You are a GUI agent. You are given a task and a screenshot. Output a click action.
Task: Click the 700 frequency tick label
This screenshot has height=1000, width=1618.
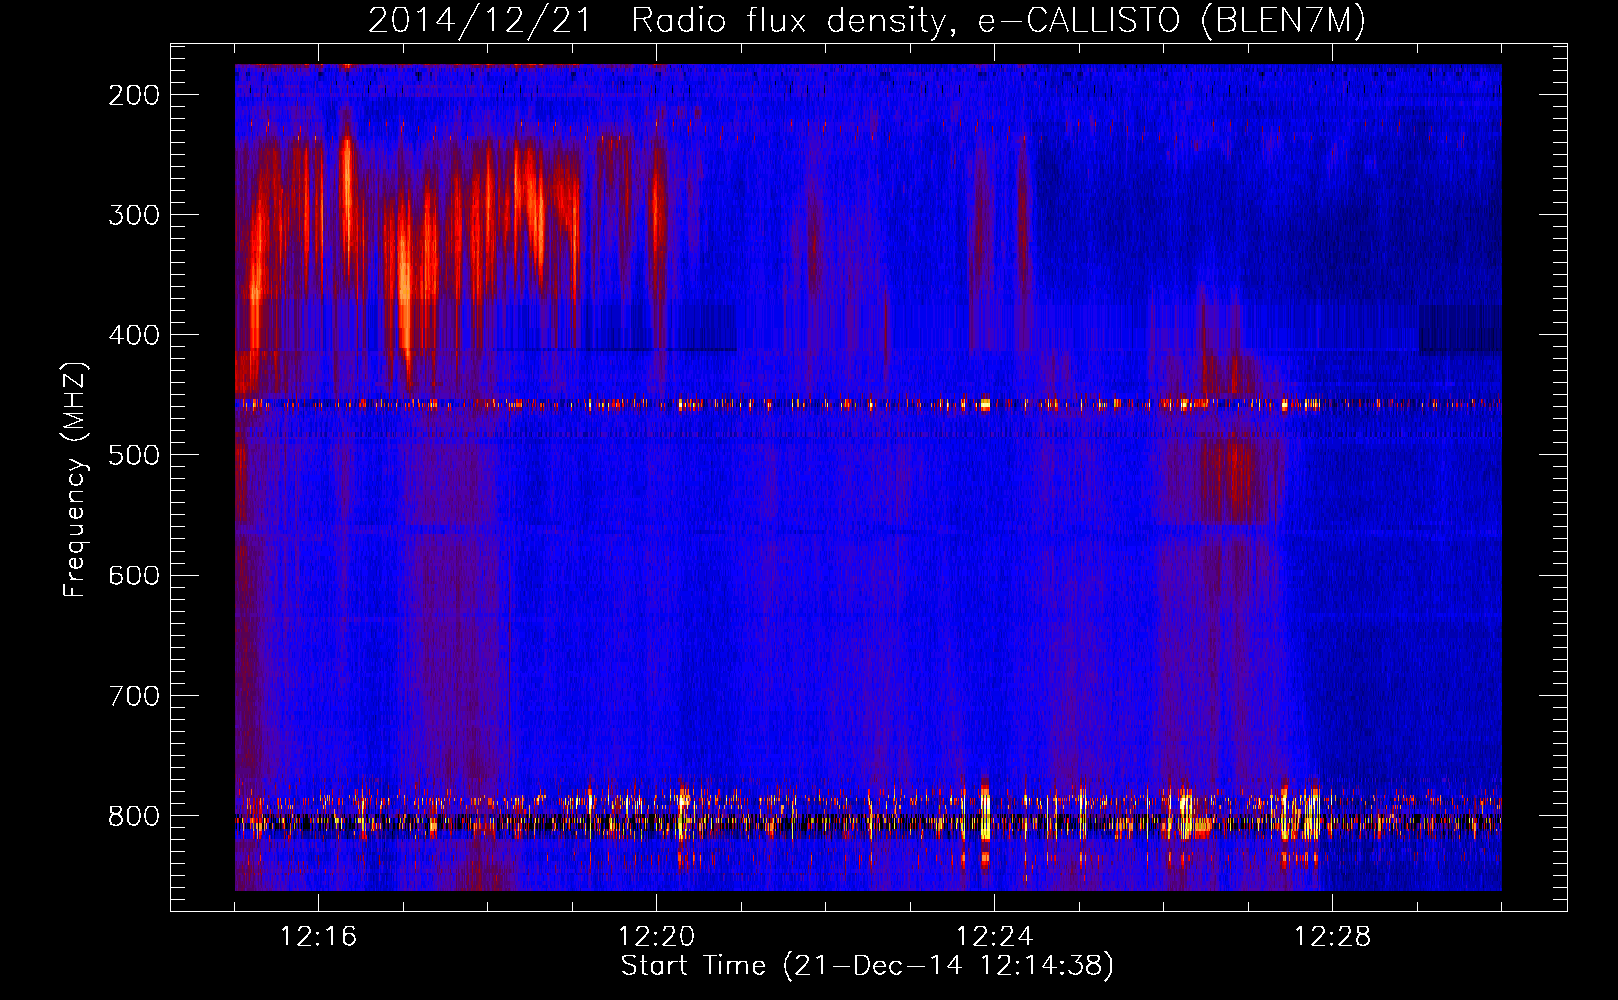click(x=134, y=696)
